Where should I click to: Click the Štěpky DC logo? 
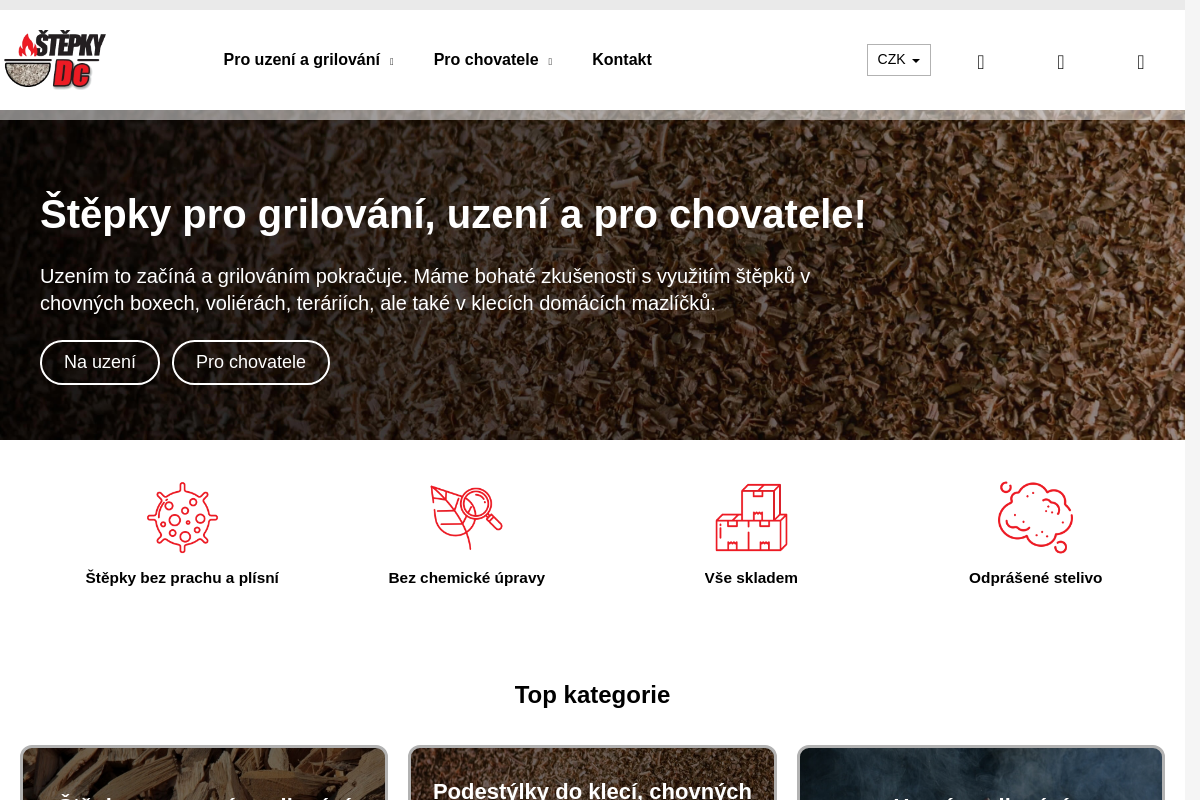tap(55, 60)
